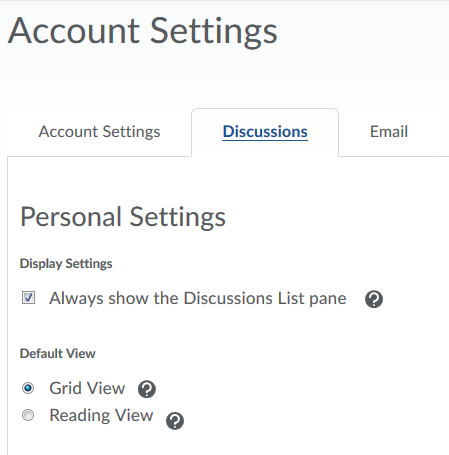This screenshot has height=455, width=449.
Task: Toggle the Always show Discussions List pane checkbox
Action: point(28,298)
